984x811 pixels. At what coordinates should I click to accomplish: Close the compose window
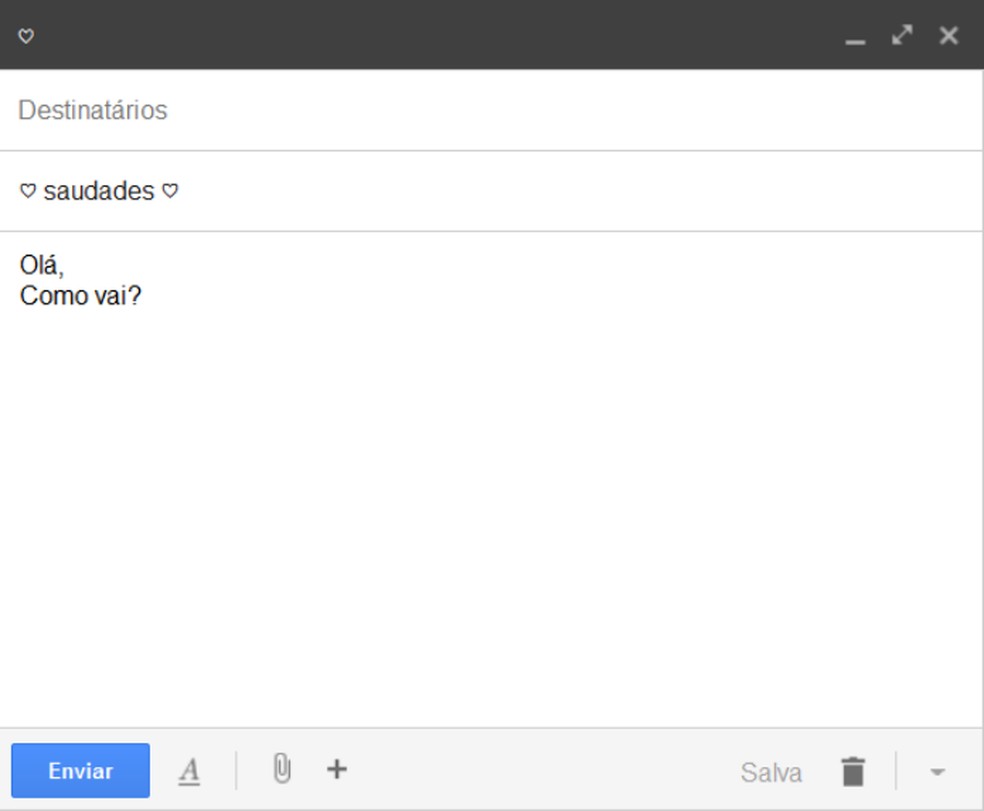(949, 36)
